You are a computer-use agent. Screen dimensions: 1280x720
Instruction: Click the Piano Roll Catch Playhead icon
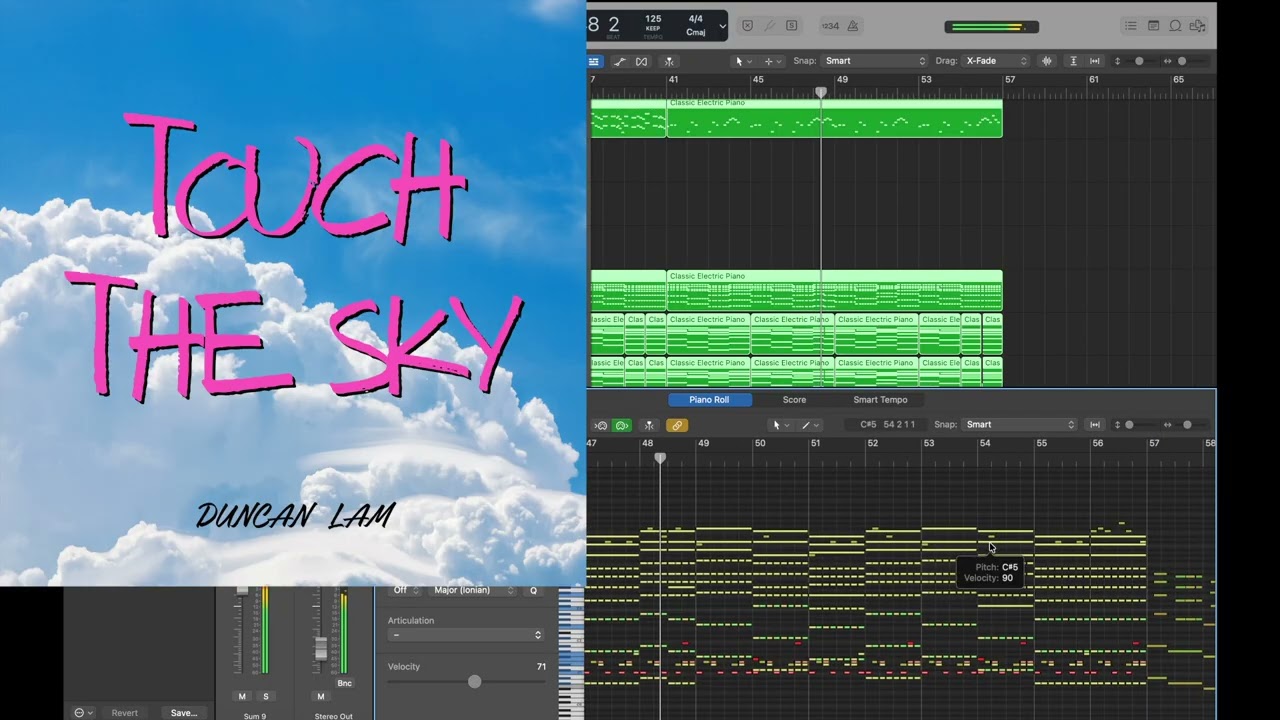pyautogui.click(x=649, y=425)
